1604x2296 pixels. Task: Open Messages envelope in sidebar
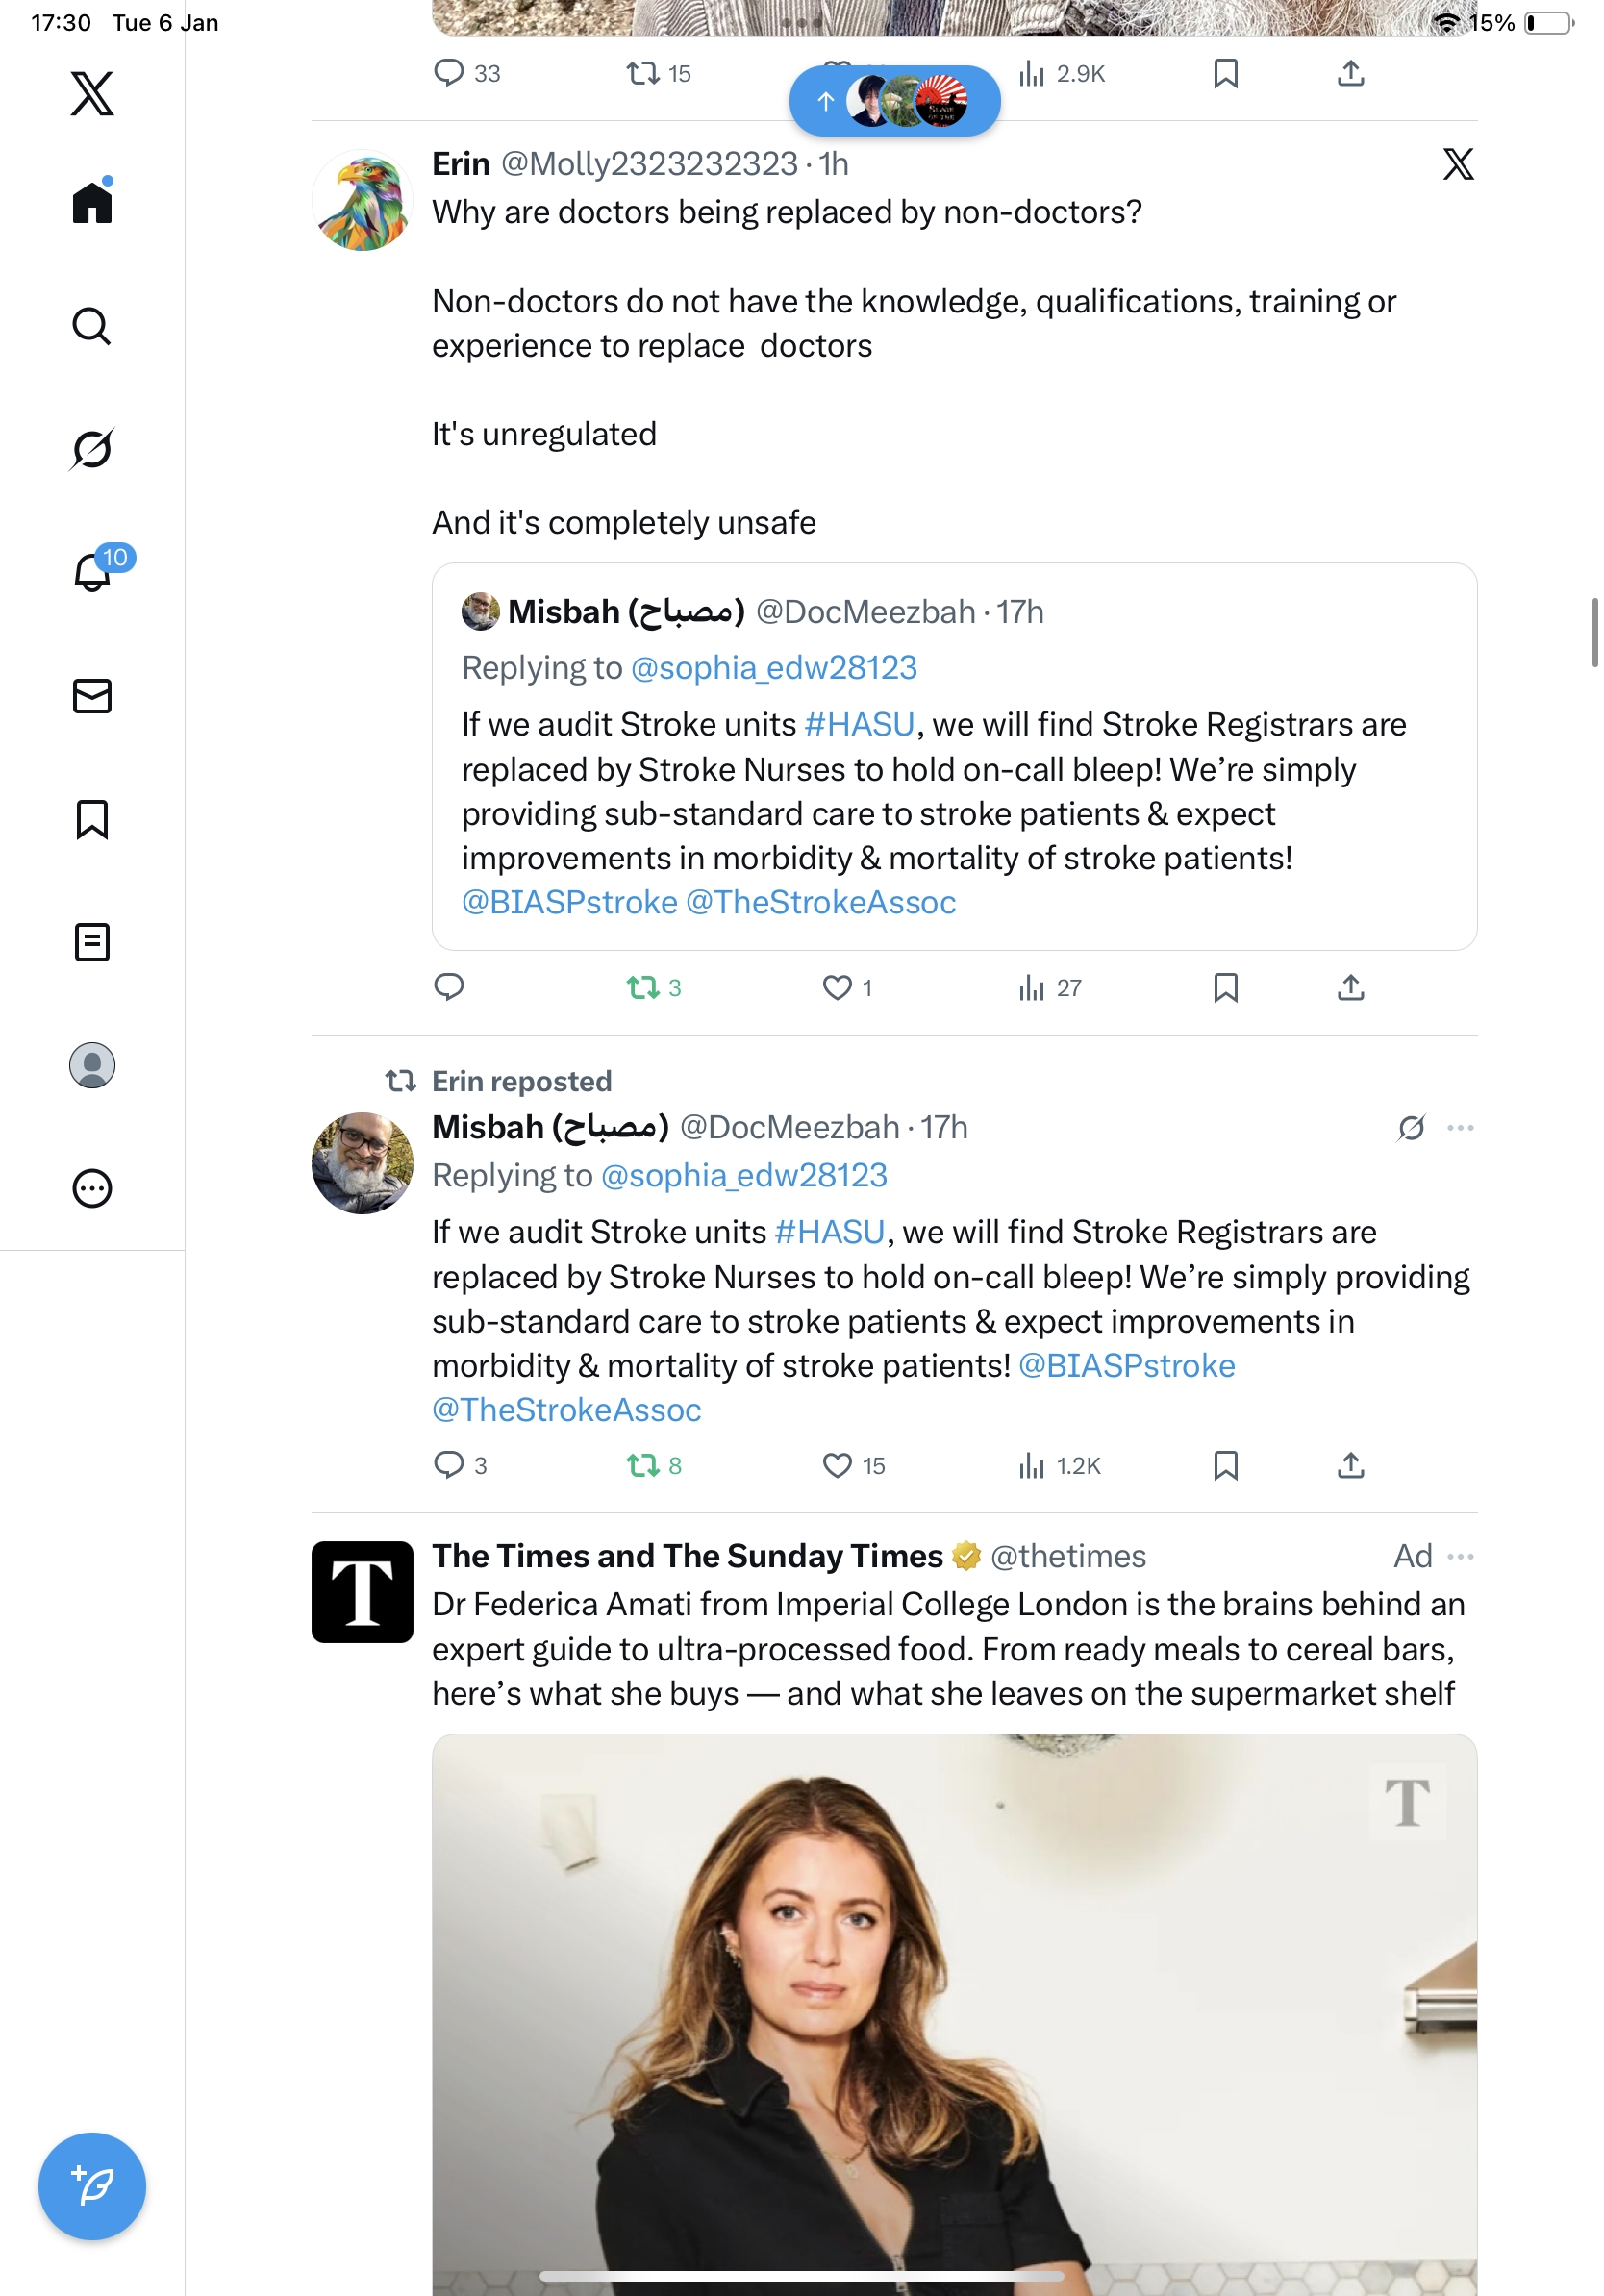point(92,696)
